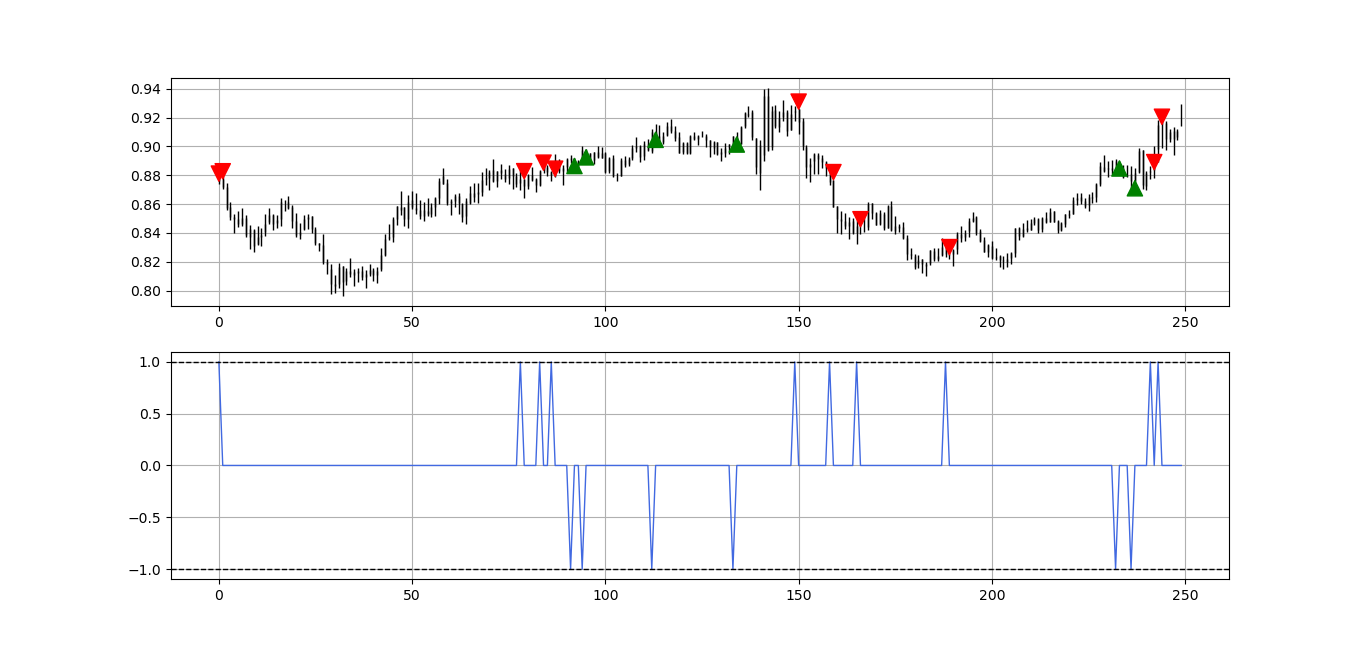Click the 0.94 label on price axis

[148, 89]
